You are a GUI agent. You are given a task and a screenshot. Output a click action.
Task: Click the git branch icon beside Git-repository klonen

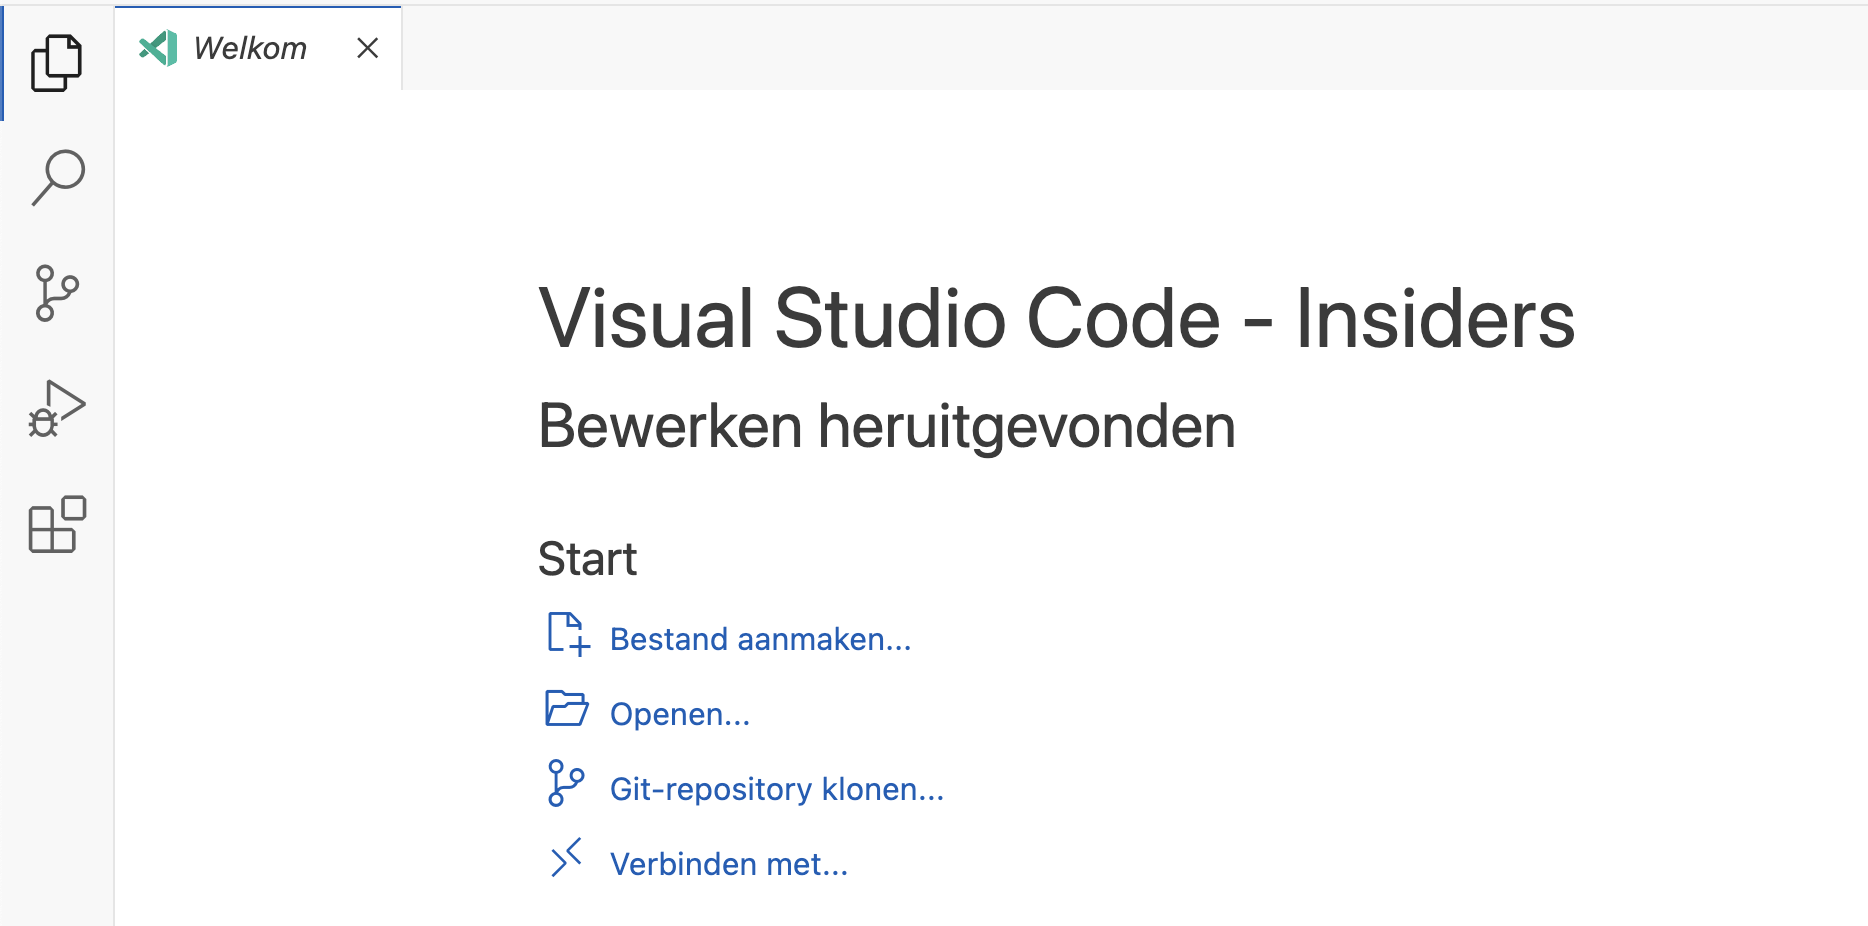(566, 783)
